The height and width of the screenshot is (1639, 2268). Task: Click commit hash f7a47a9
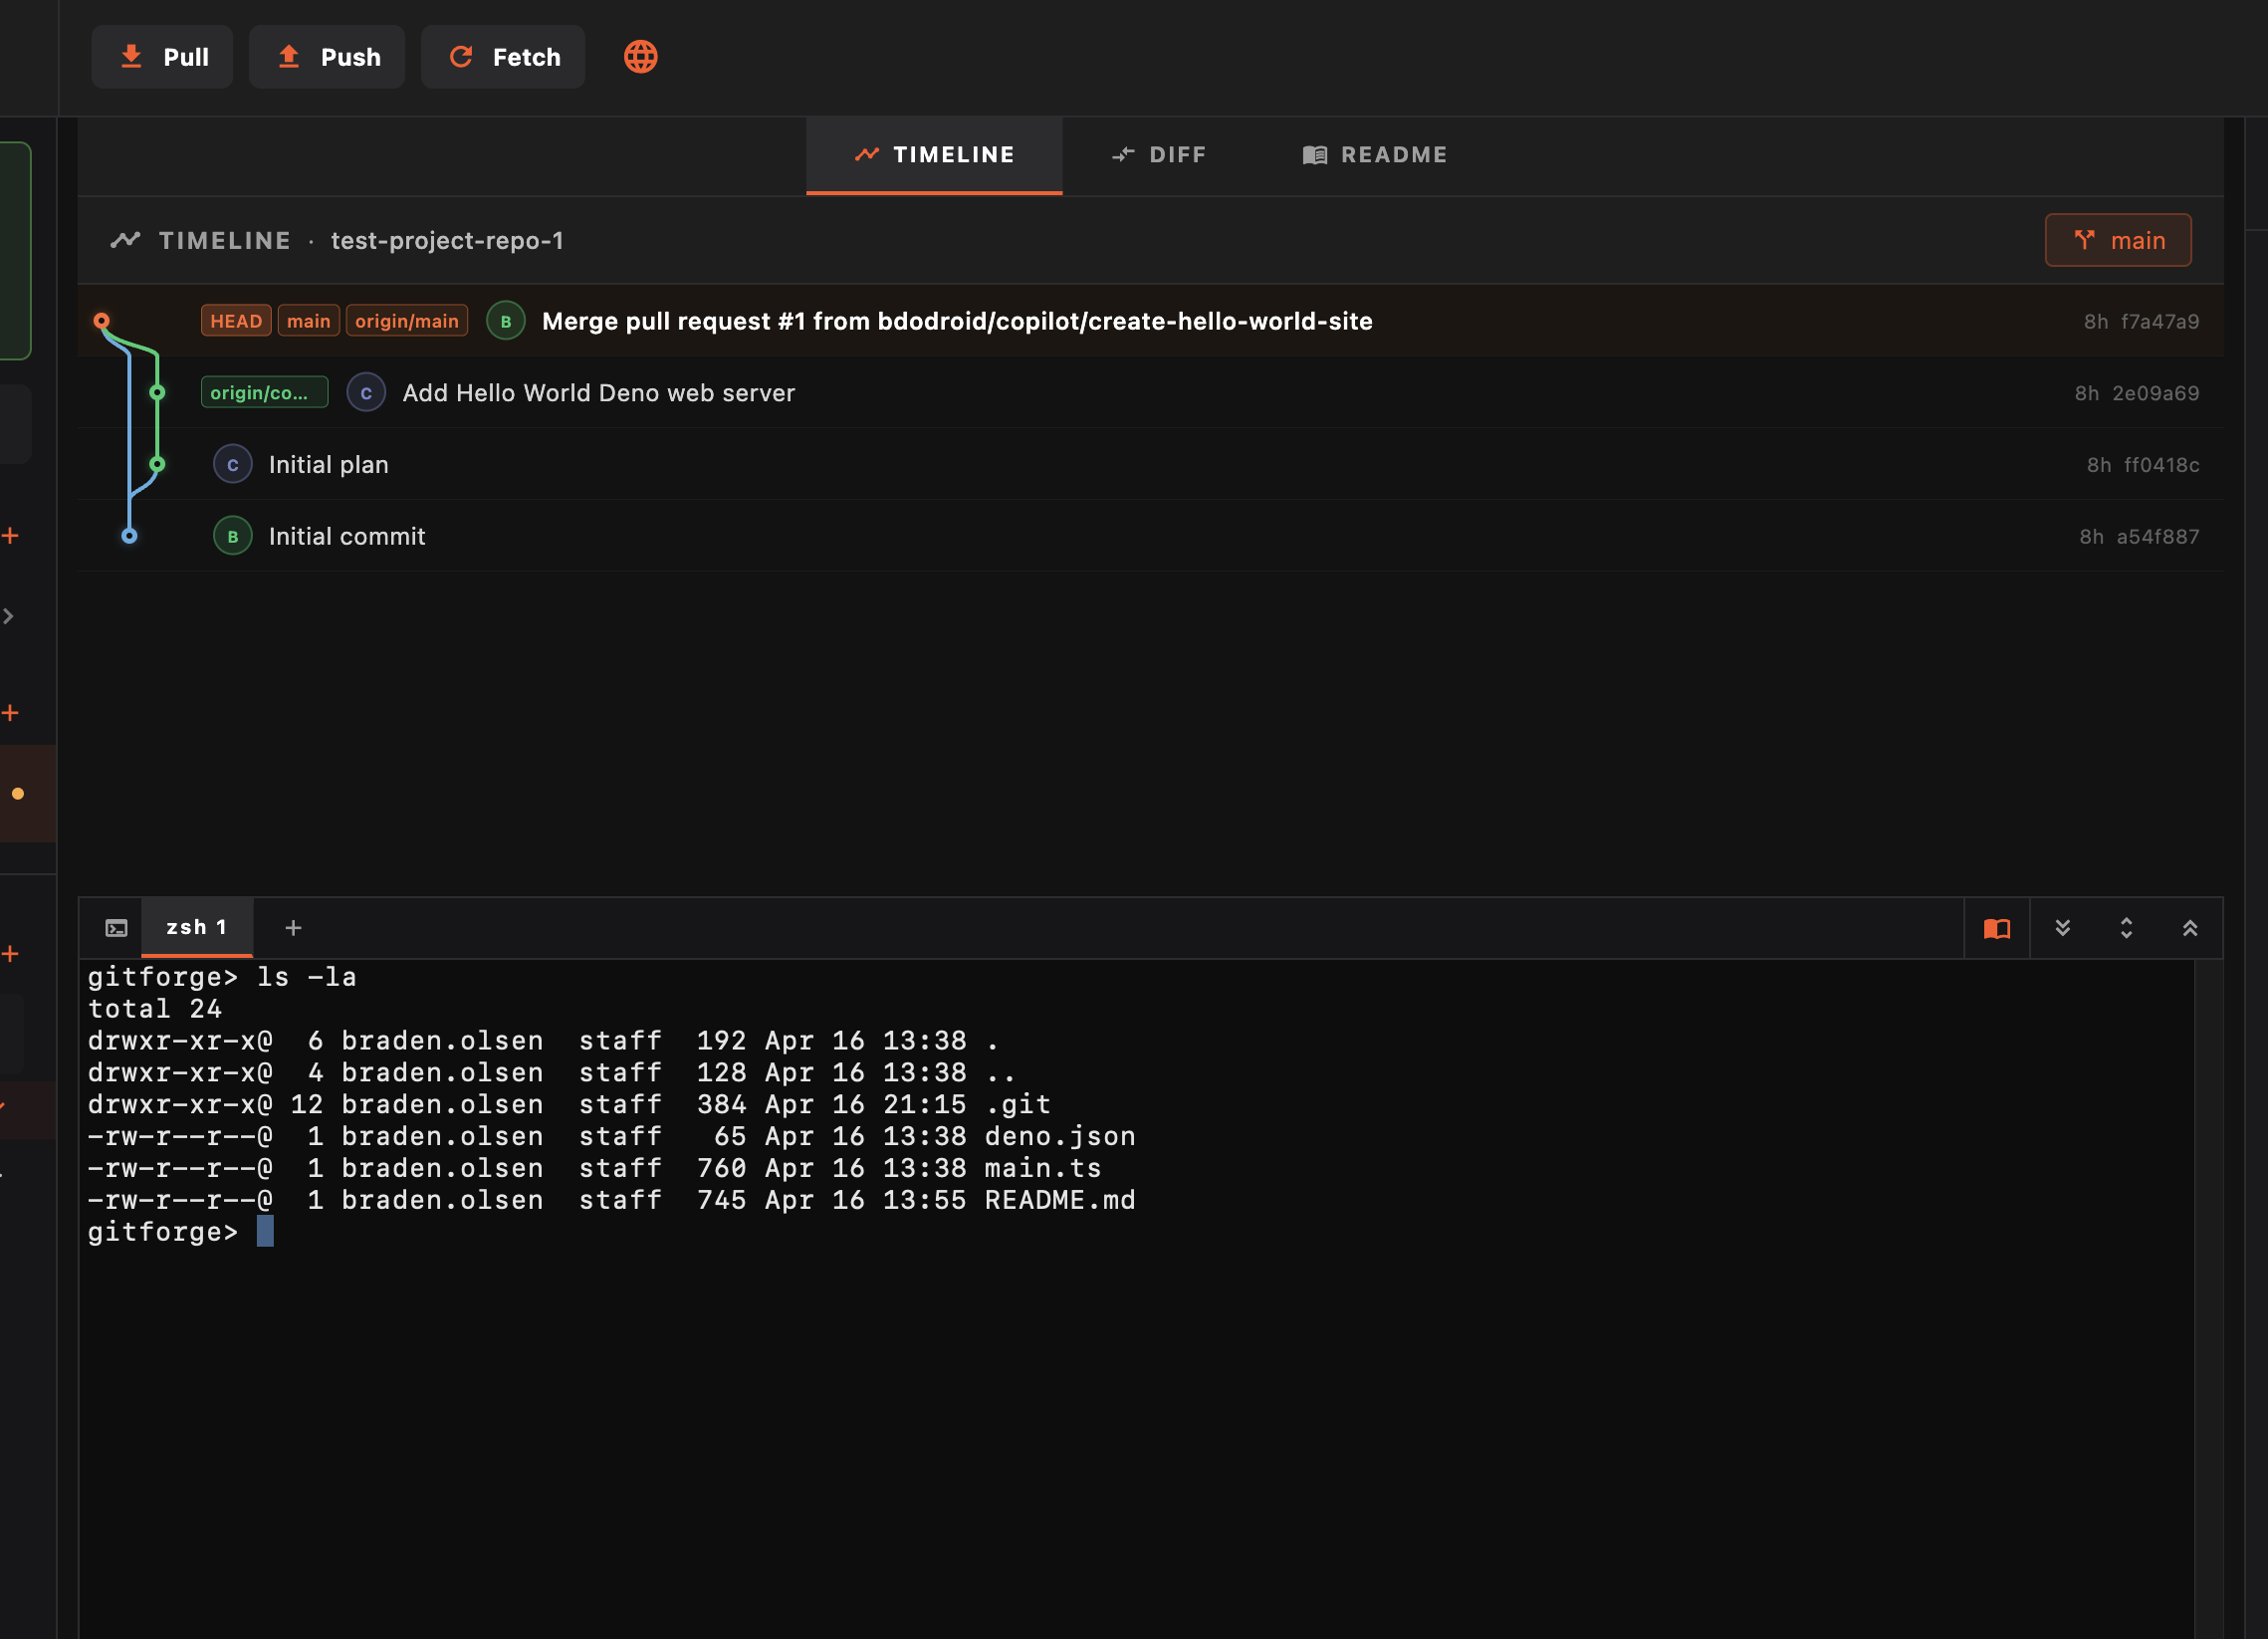pyautogui.click(x=2160, y=322)
